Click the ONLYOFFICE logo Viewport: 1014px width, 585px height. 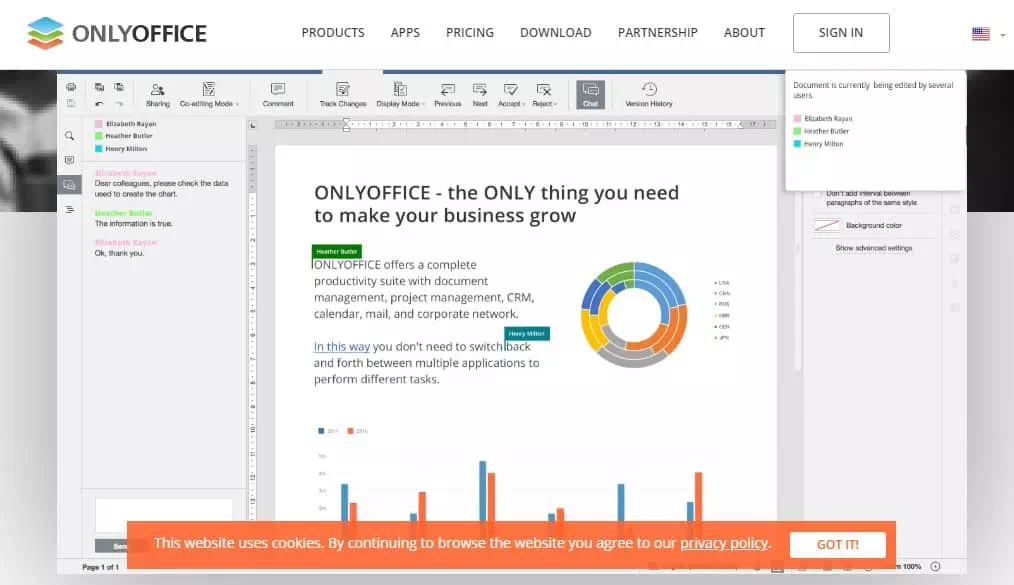pos(117,33)
